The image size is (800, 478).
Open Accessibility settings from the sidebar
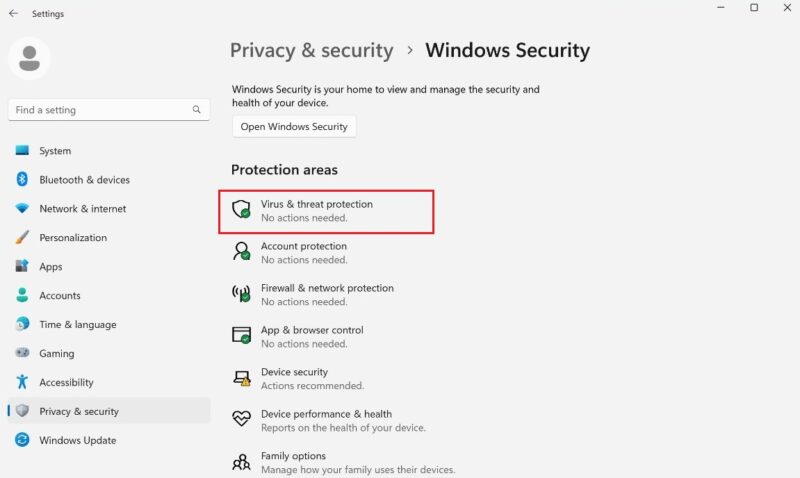(66, 382)
